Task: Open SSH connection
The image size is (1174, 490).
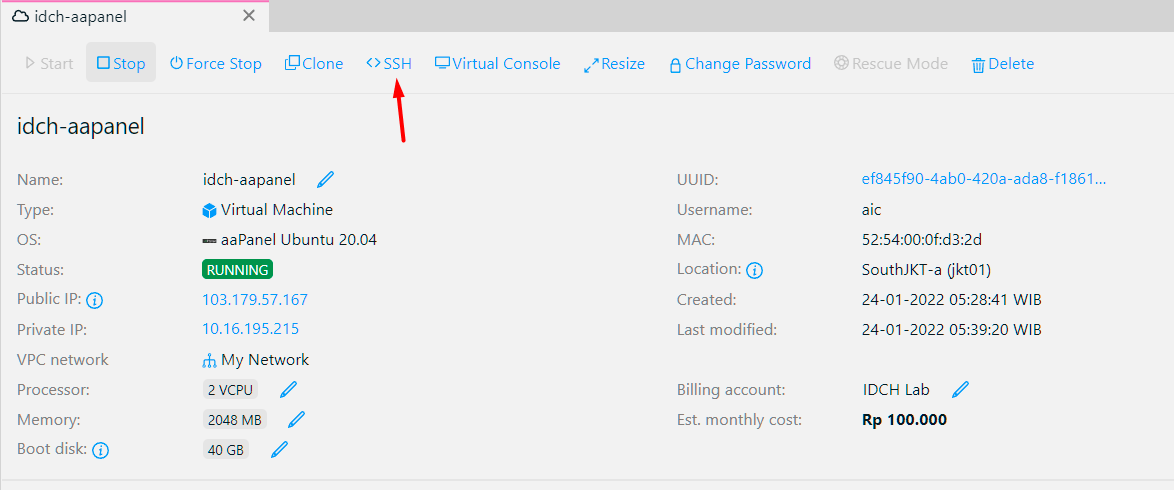Action: [389, 63]
